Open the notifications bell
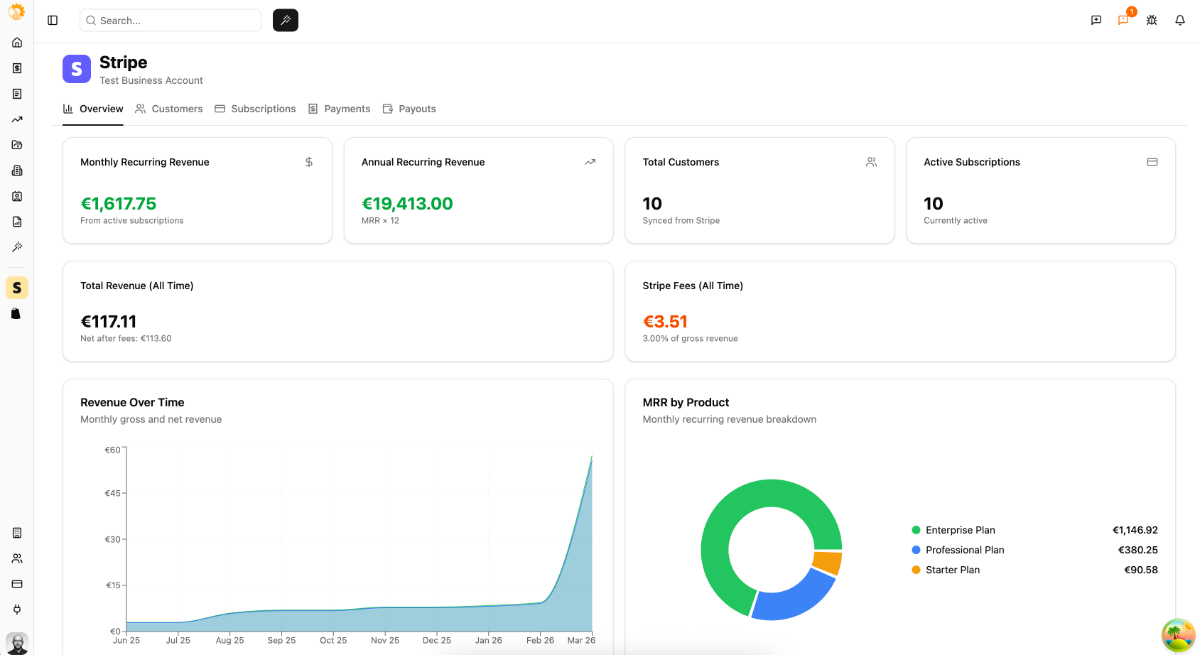The width and height of the screenshot is (1200, 655). [1179, 20]
